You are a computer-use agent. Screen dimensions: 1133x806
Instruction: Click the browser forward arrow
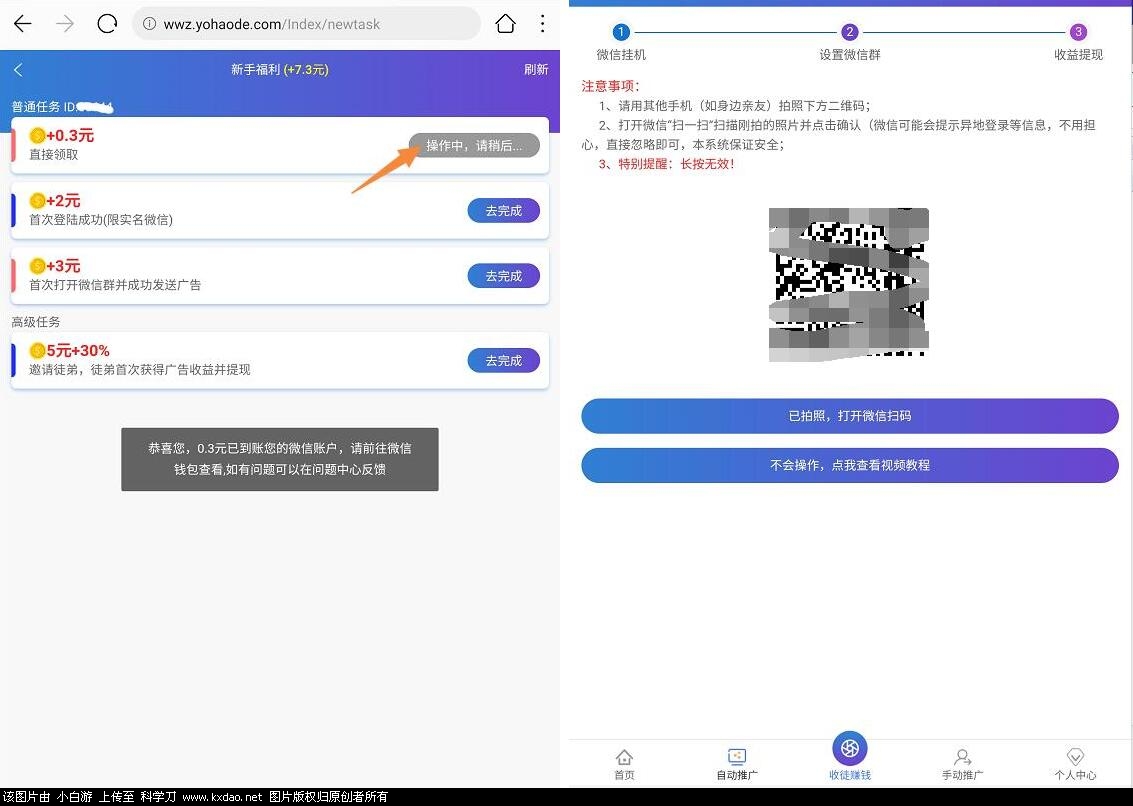[x=65, y=24]
